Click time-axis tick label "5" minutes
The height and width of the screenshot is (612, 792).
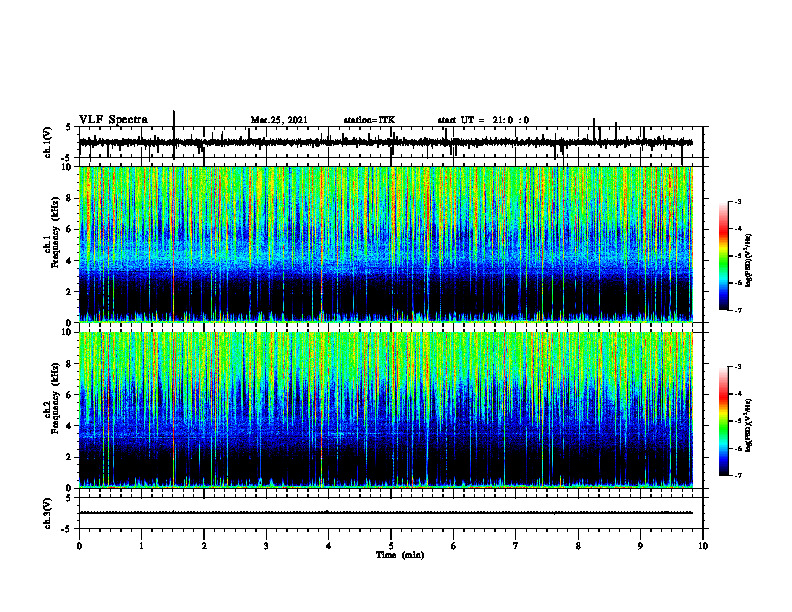[x=391, y=546]
